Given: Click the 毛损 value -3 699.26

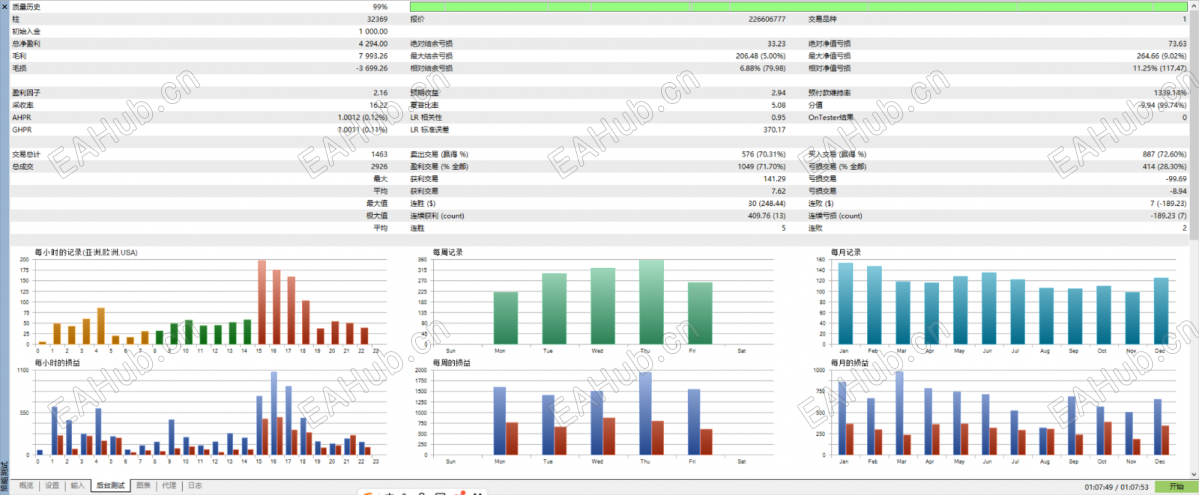Looking at the screenshot, I should tap(372, 68).
